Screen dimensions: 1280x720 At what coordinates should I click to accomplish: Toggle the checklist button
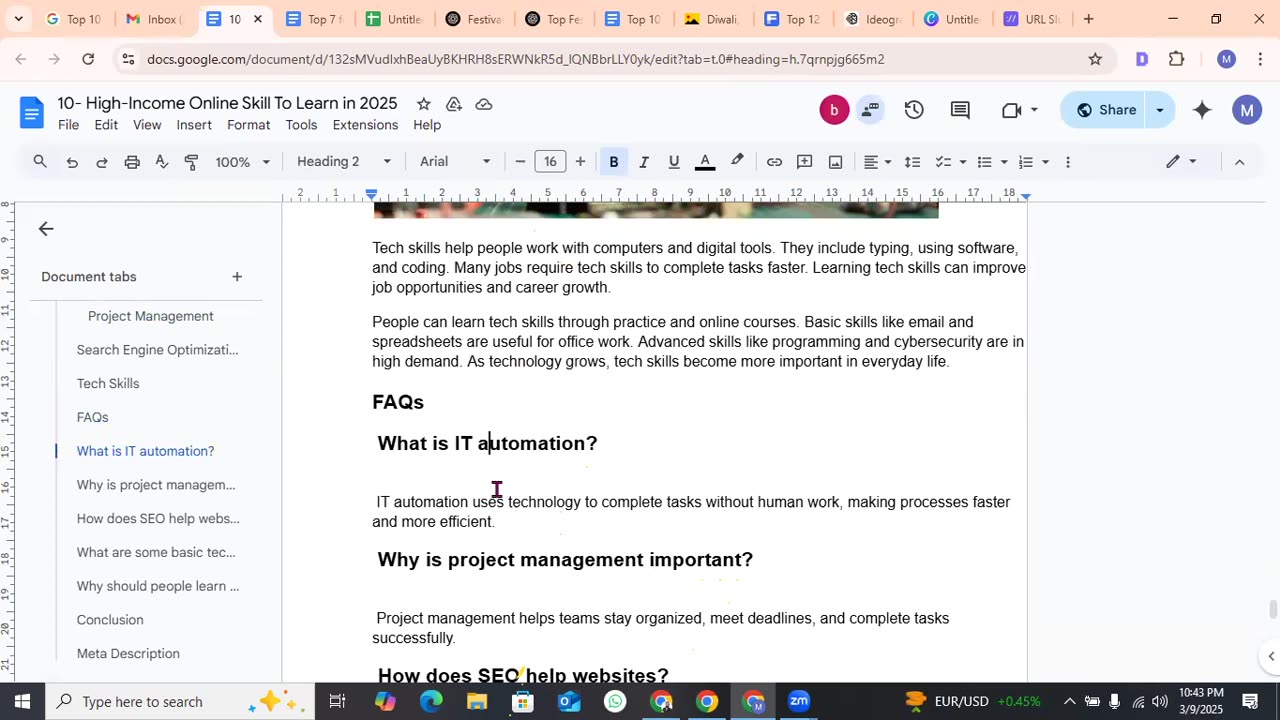pyautogui.click(x=943, y=162)
